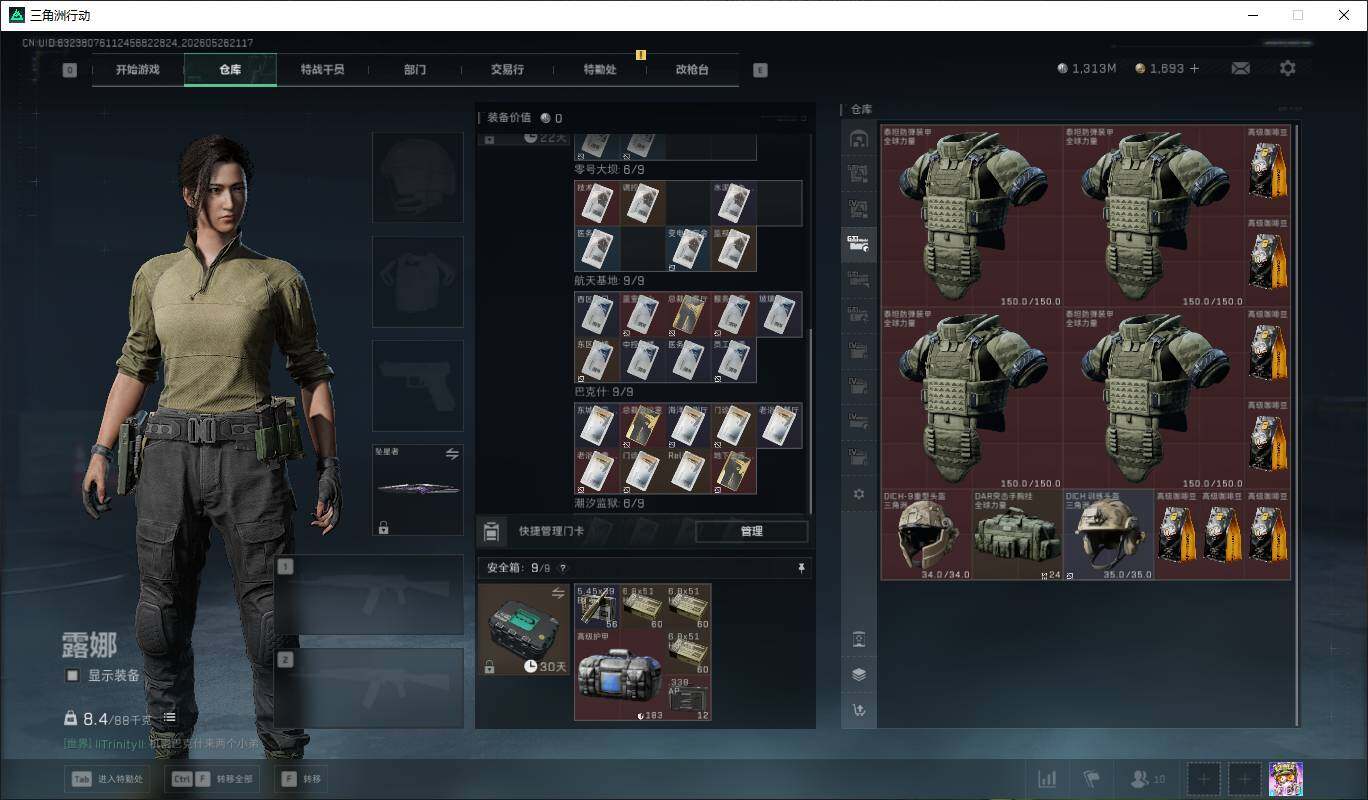Open the 改枪台 tab

pos(692,70)
